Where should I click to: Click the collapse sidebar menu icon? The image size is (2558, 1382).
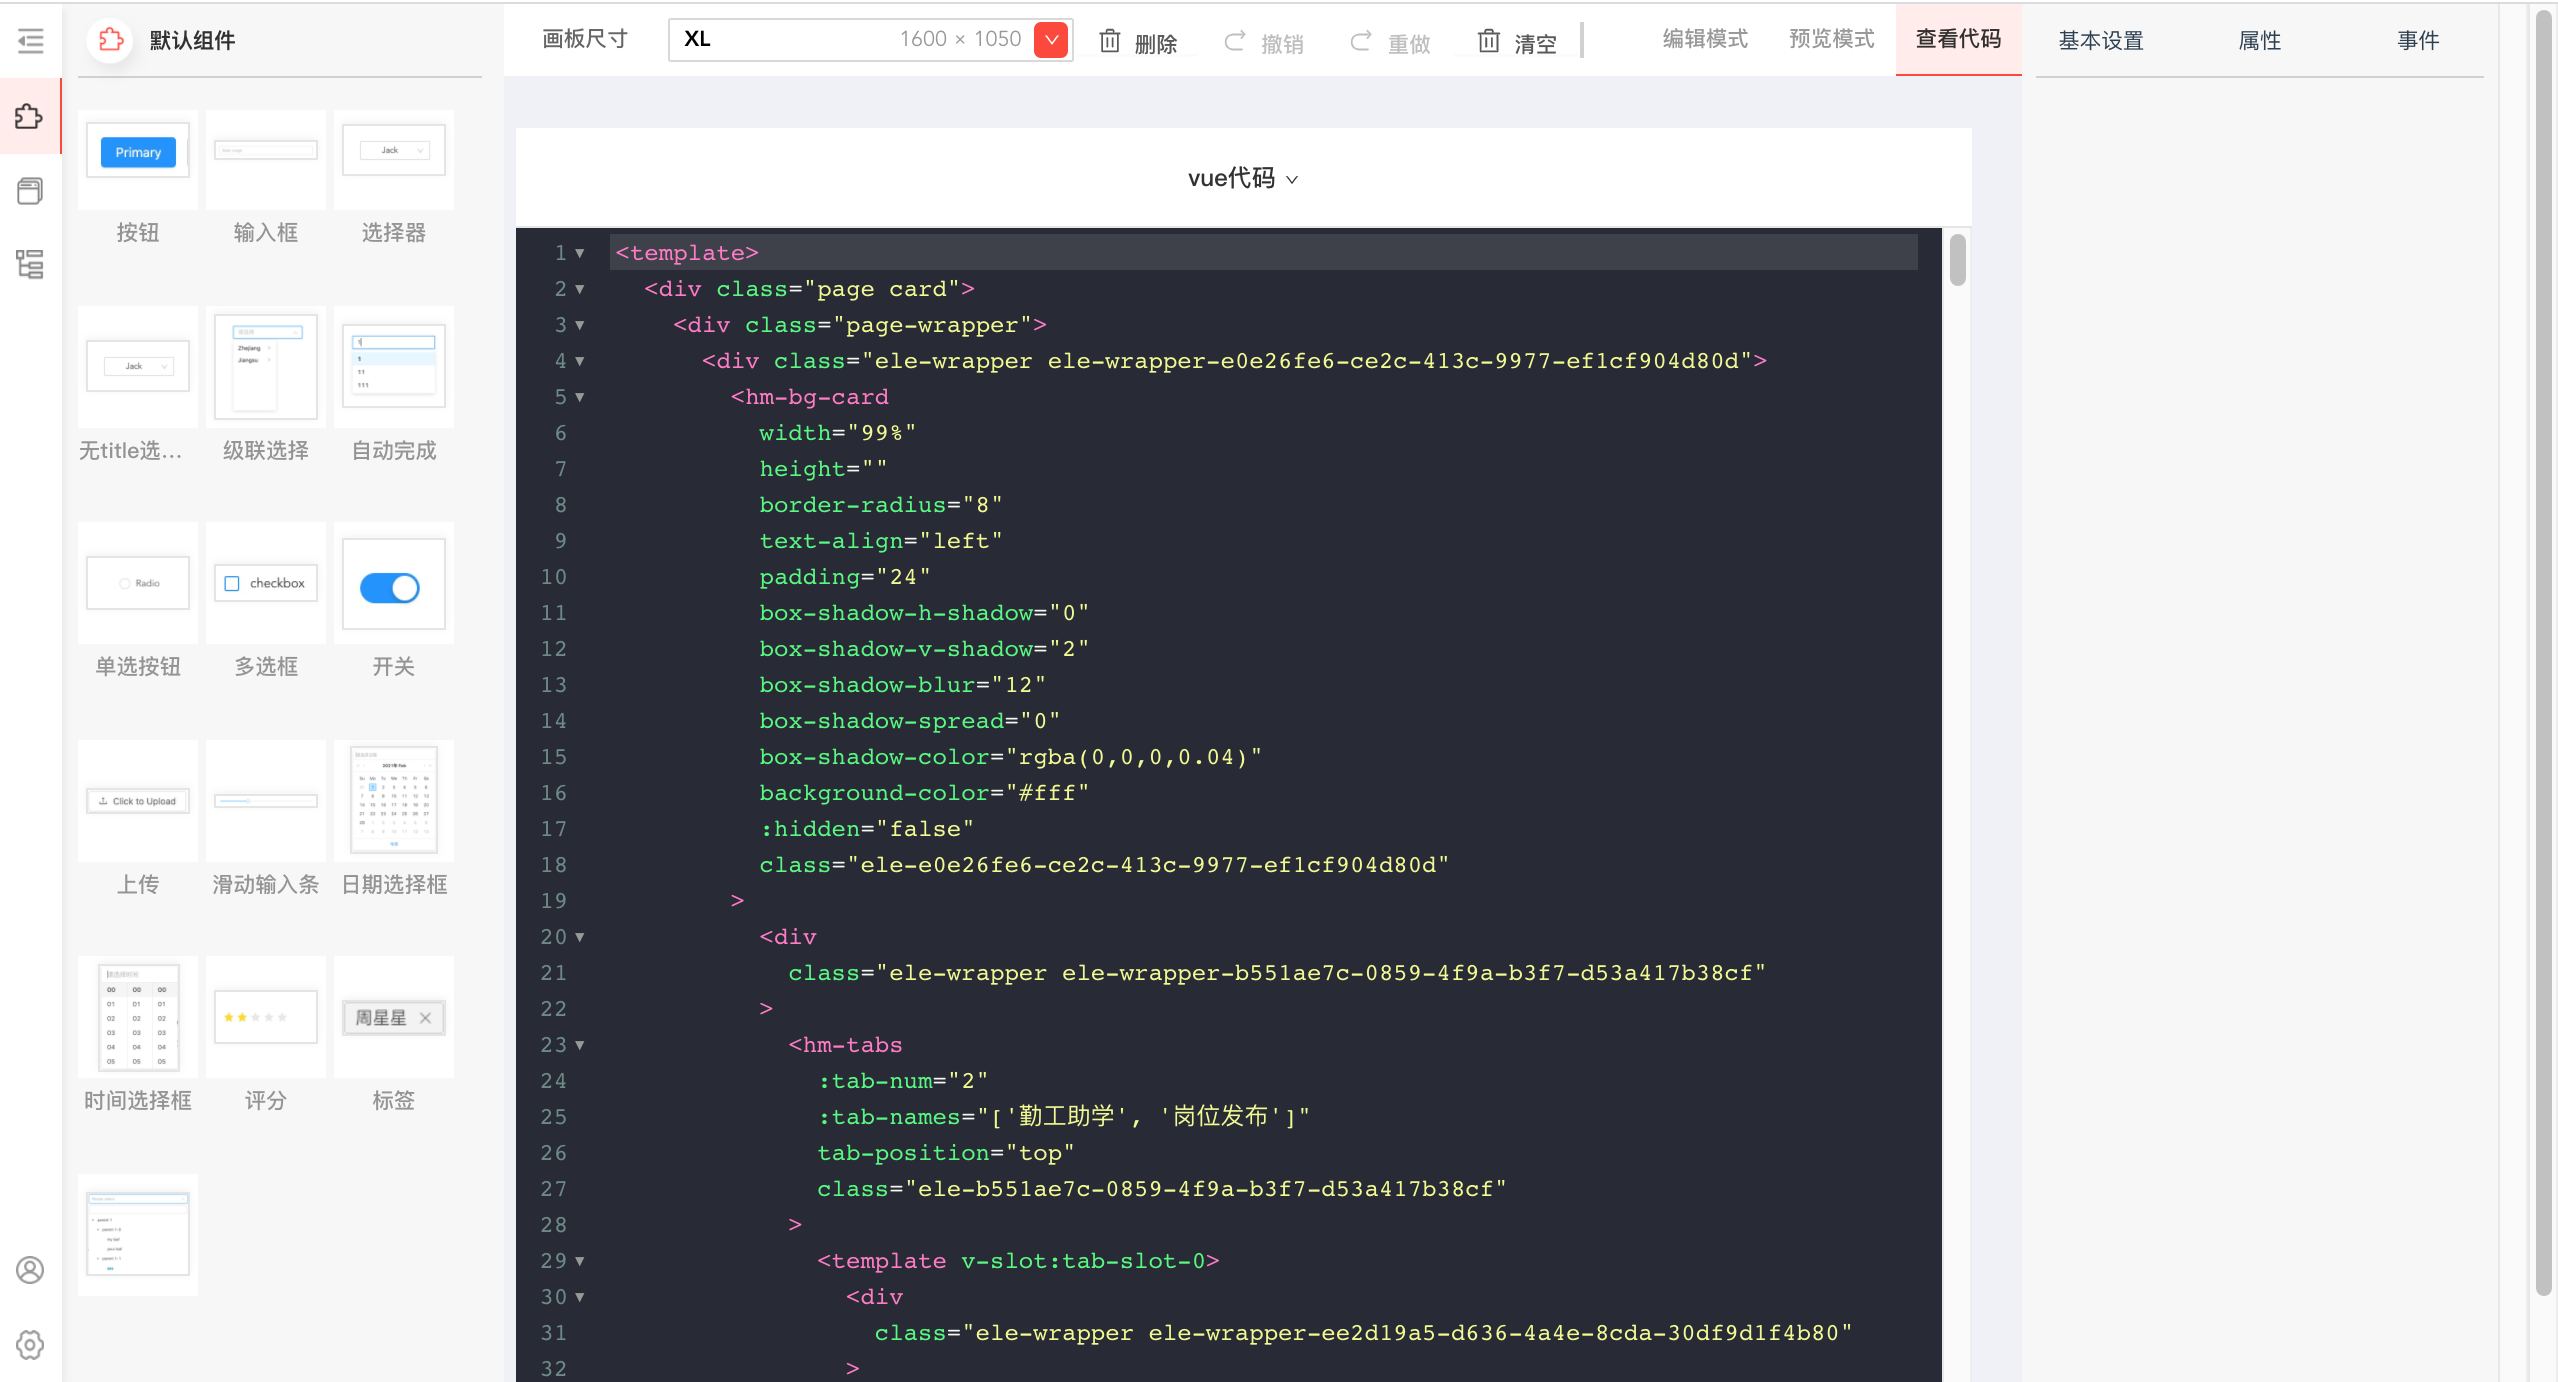coord(31,41)
